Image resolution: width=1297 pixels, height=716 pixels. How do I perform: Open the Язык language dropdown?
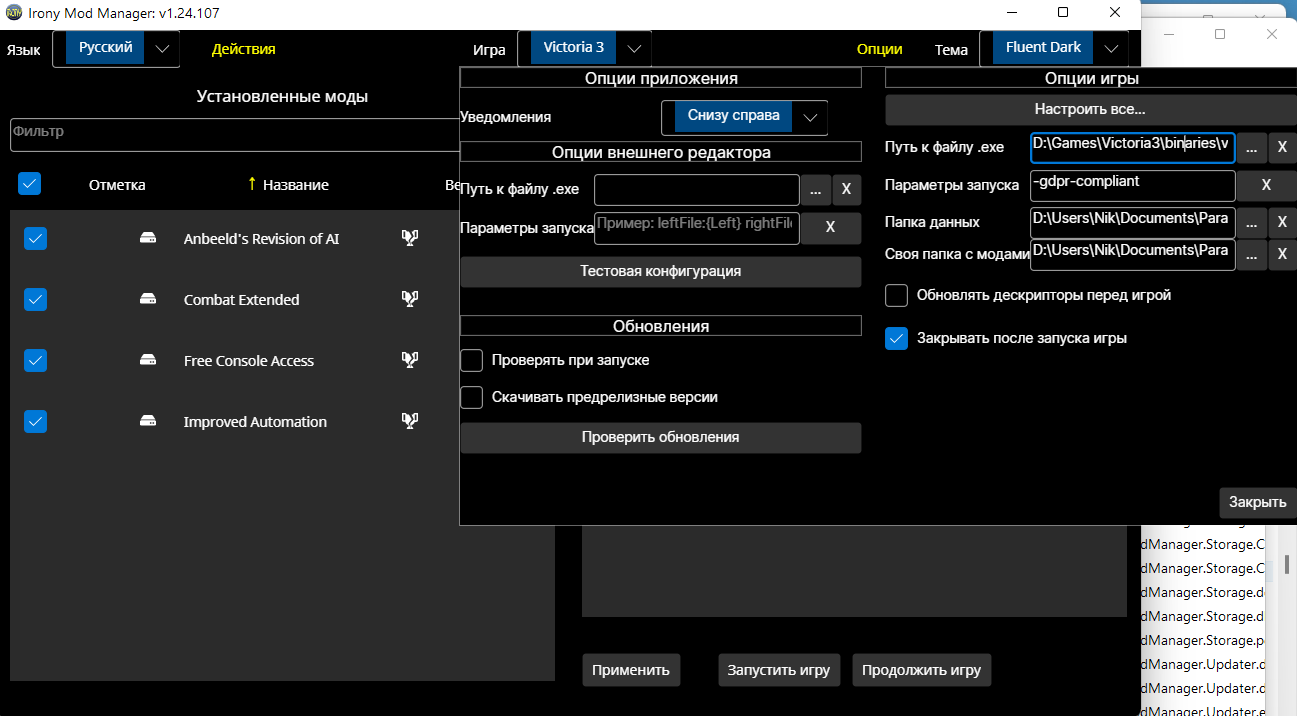click(x=116, y=48)
